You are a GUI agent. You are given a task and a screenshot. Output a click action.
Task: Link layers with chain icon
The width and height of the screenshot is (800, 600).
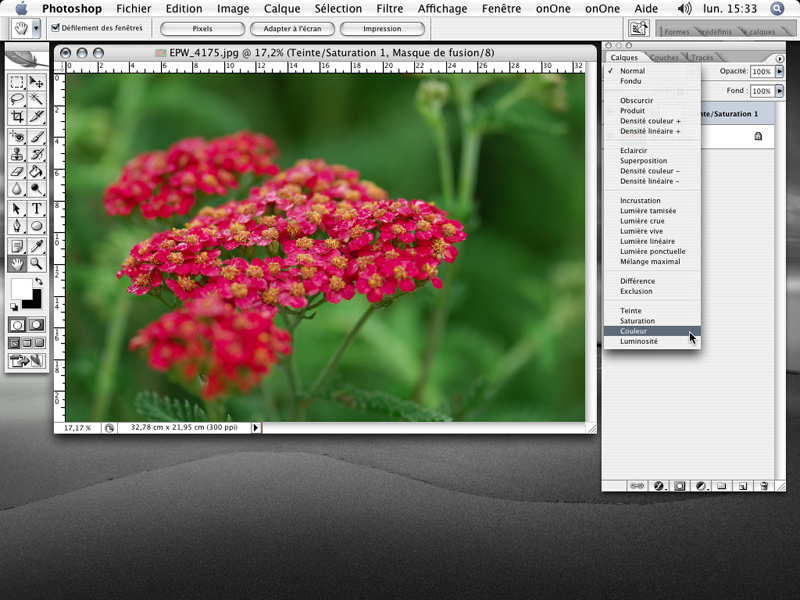(x=637, y=486)
